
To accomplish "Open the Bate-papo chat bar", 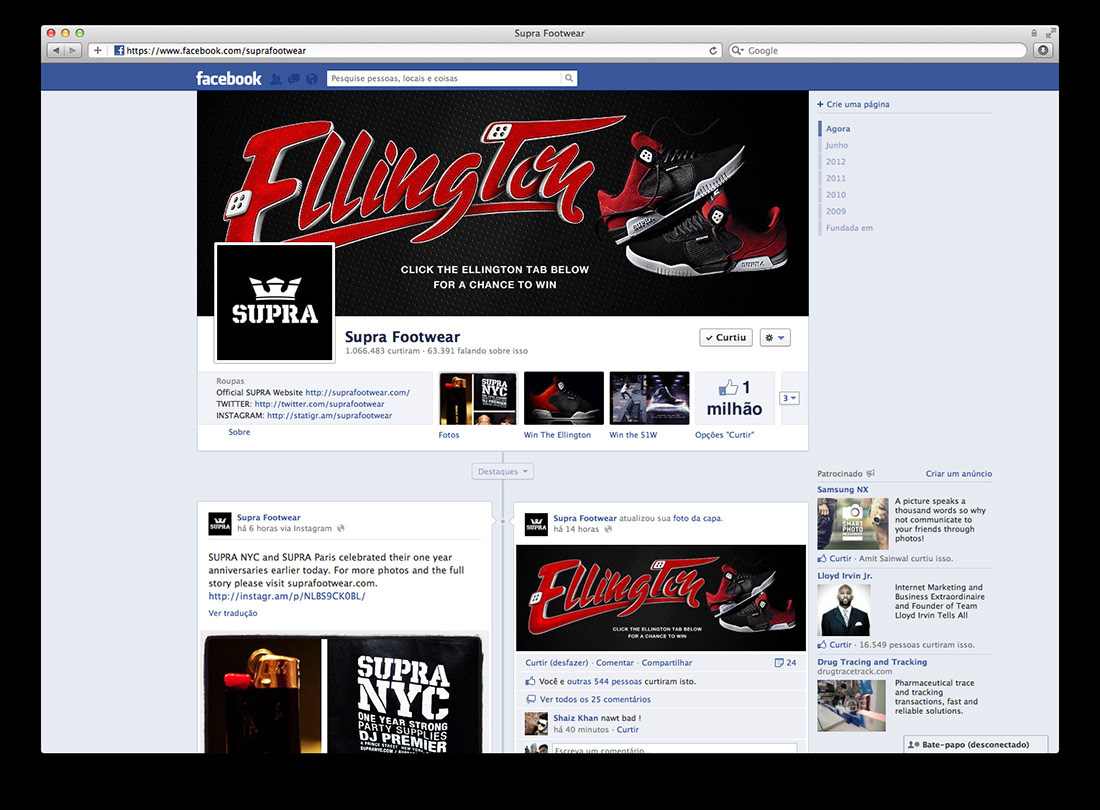I will pyautogui.click(x=976, y=744).
